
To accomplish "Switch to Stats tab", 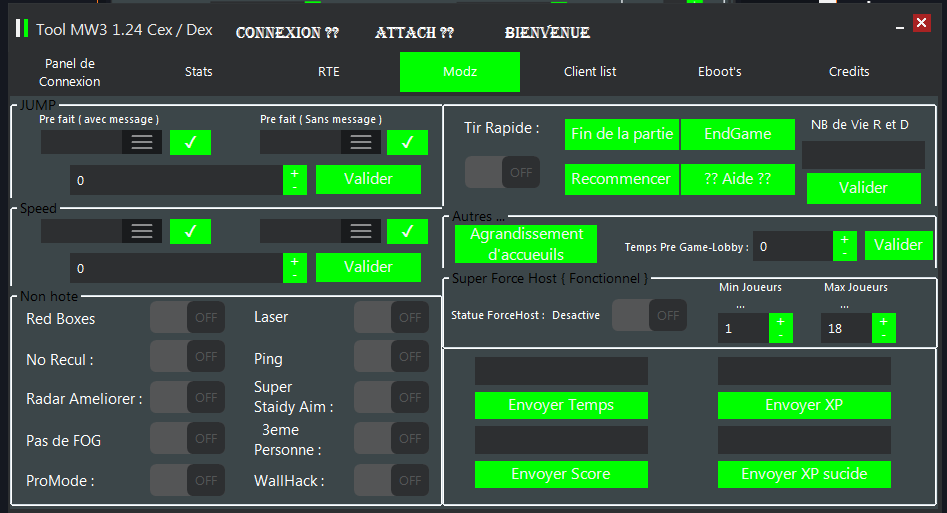I will pyautogui.click(x=199, y=72).
